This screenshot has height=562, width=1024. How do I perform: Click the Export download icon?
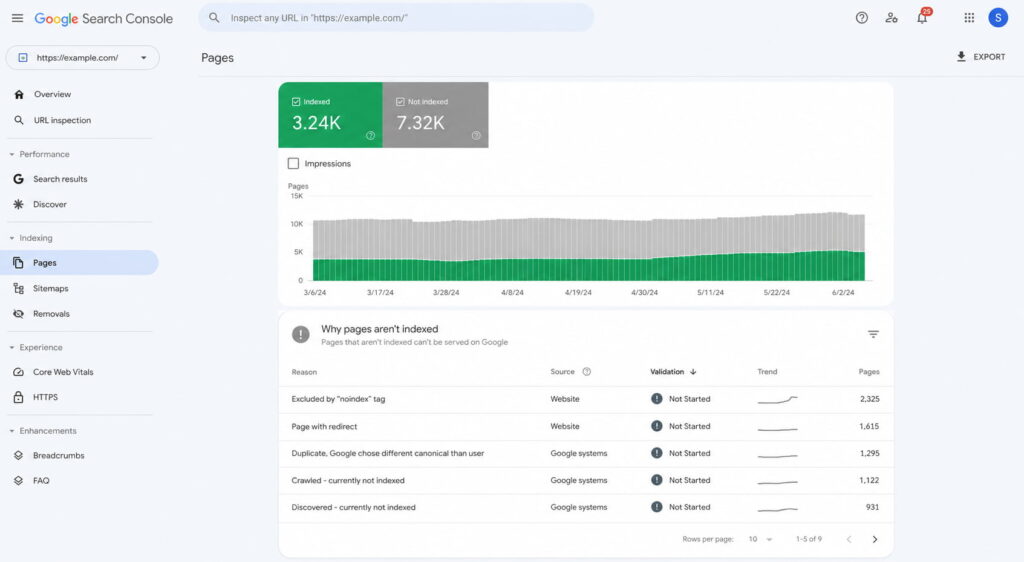click(x=961, y=57)
